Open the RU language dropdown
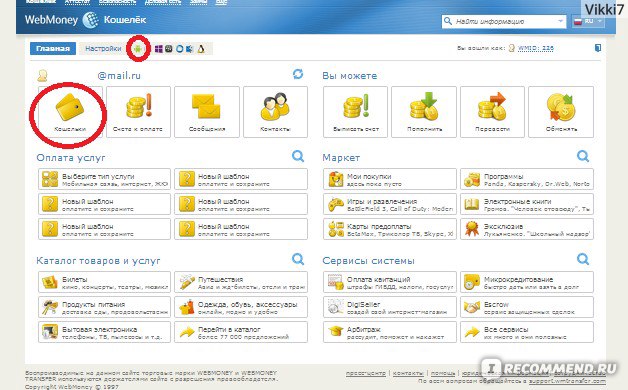The image size is (628, 390). click(x=588, y=21)
